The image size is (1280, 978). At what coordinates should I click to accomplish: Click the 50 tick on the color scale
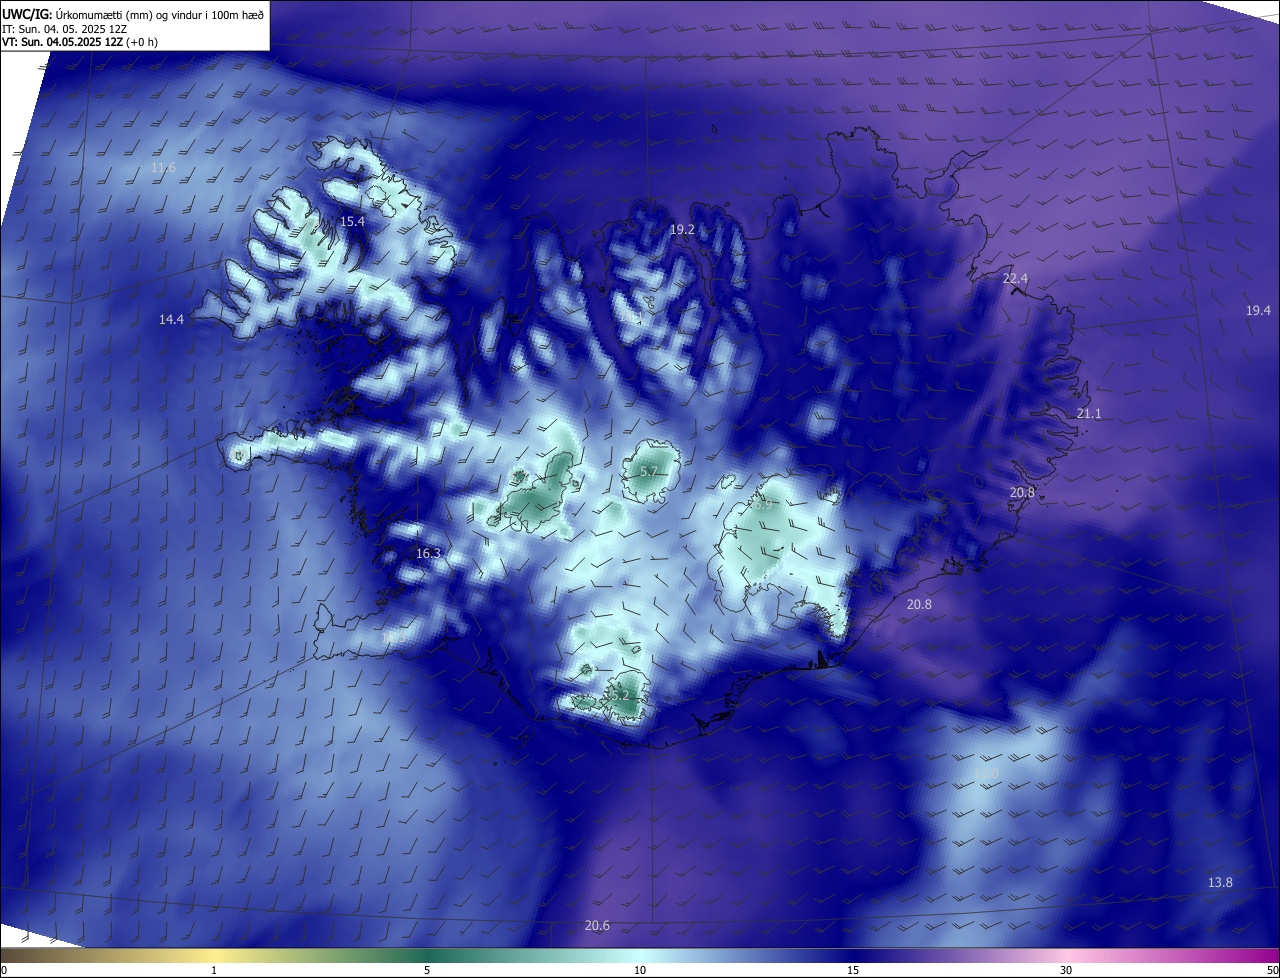coord(1272,971)
